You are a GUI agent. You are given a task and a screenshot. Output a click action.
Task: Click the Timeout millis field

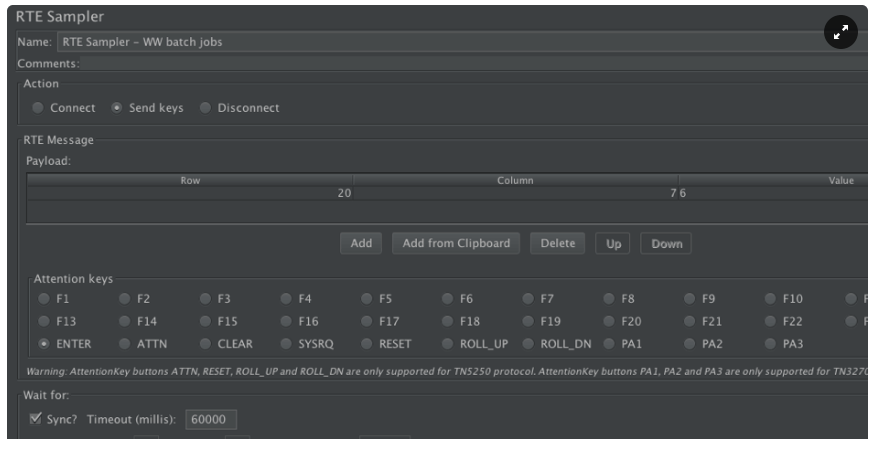pyautogui.click(x=209, y=418)
